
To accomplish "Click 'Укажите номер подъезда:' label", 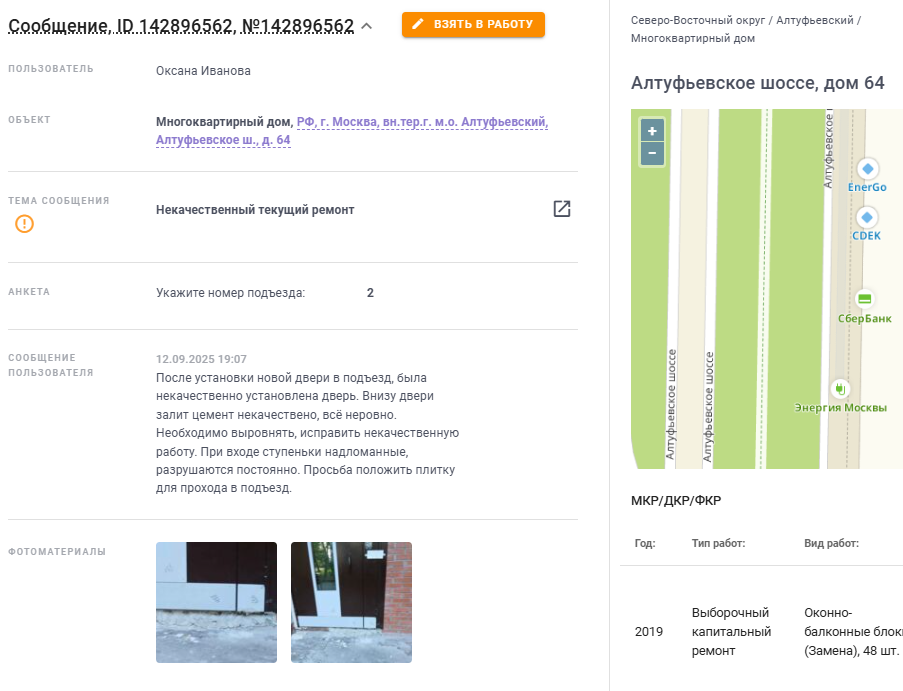I will (230, 293).
